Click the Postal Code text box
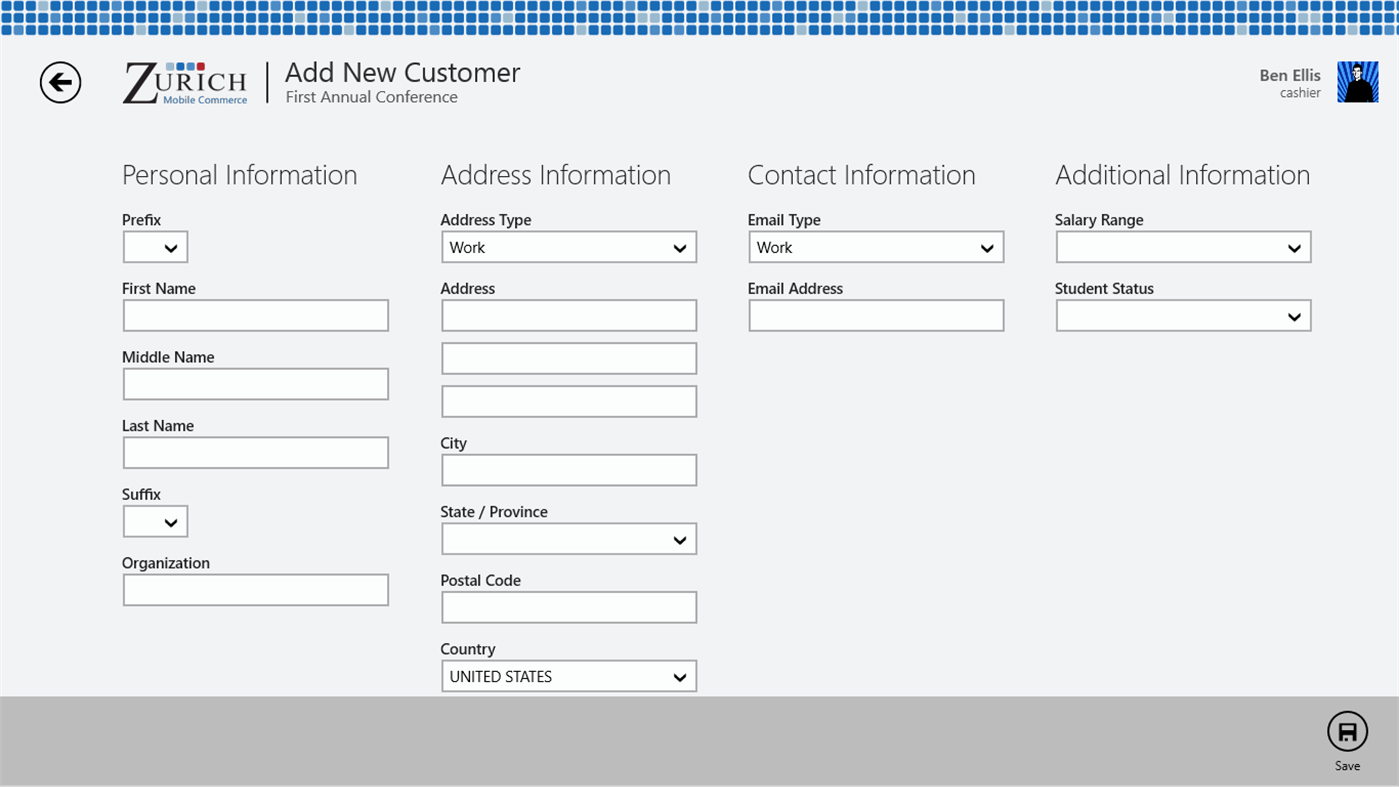Screen dimensions: 1399x787 click(x=568, y=606)
